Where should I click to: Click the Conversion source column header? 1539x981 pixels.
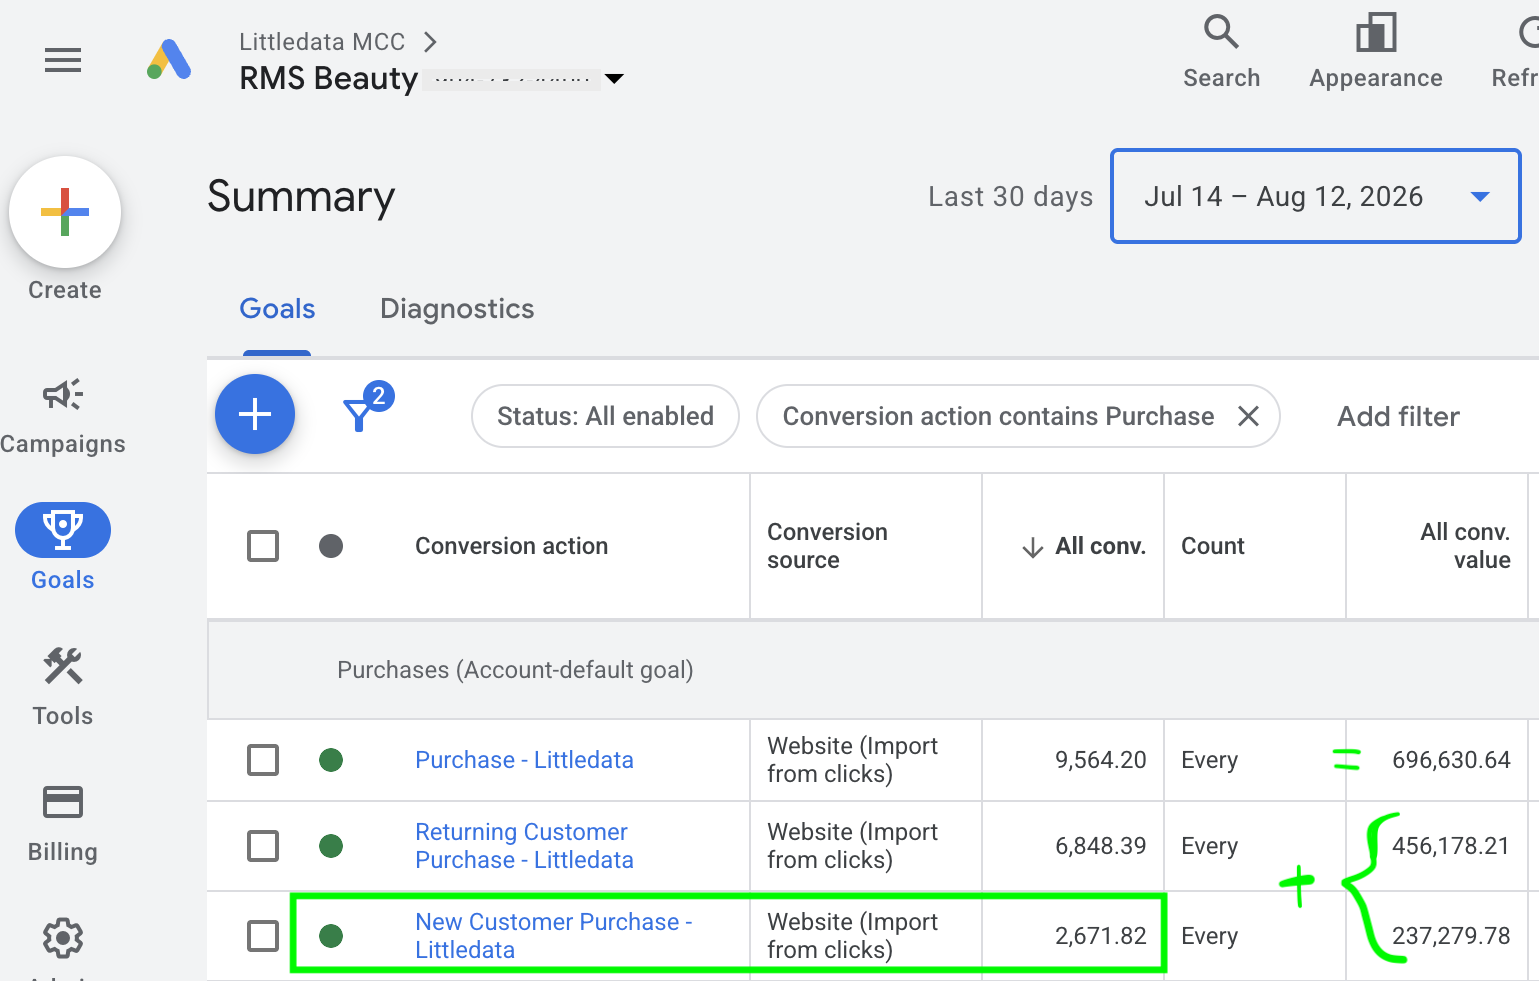pos(827,546)
